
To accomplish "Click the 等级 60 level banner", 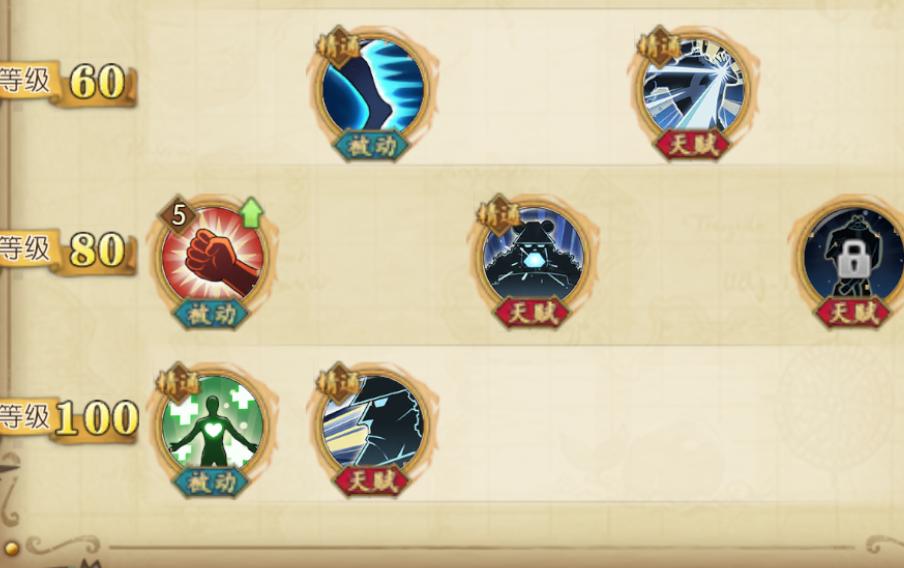I will (x=66, y=82).
